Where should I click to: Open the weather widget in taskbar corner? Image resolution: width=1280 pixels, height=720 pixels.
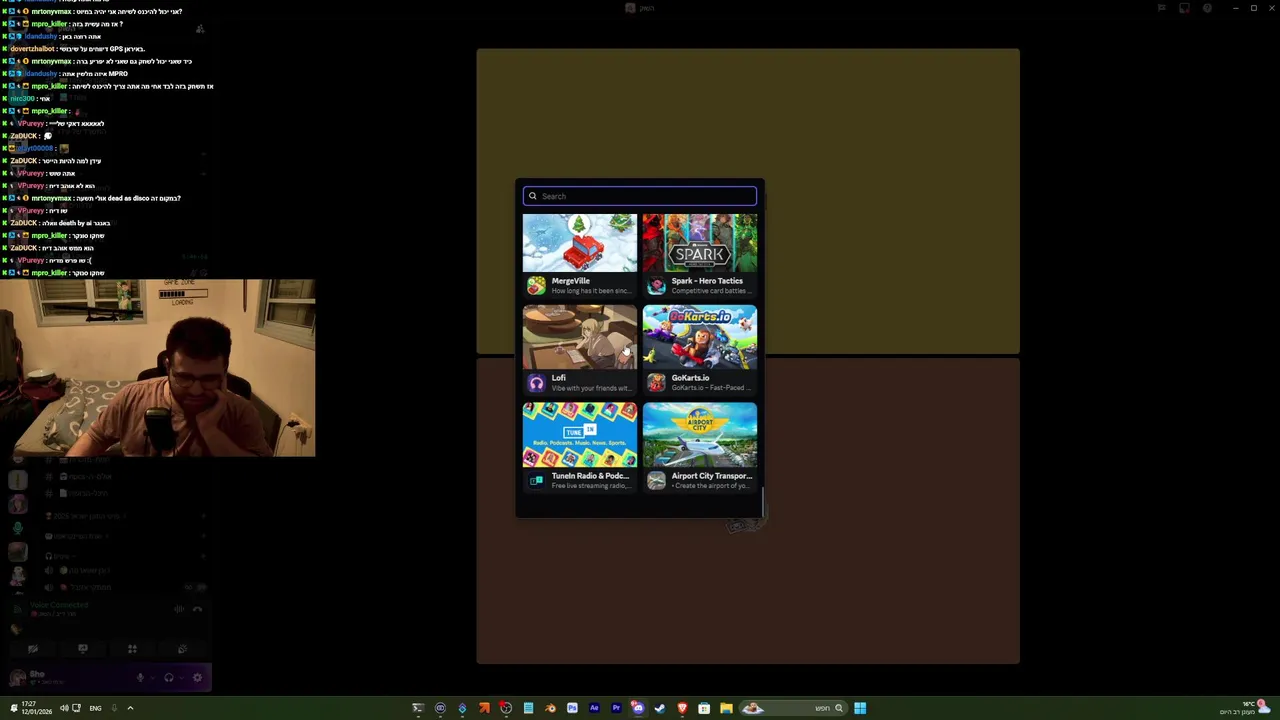click(1245, 708)
